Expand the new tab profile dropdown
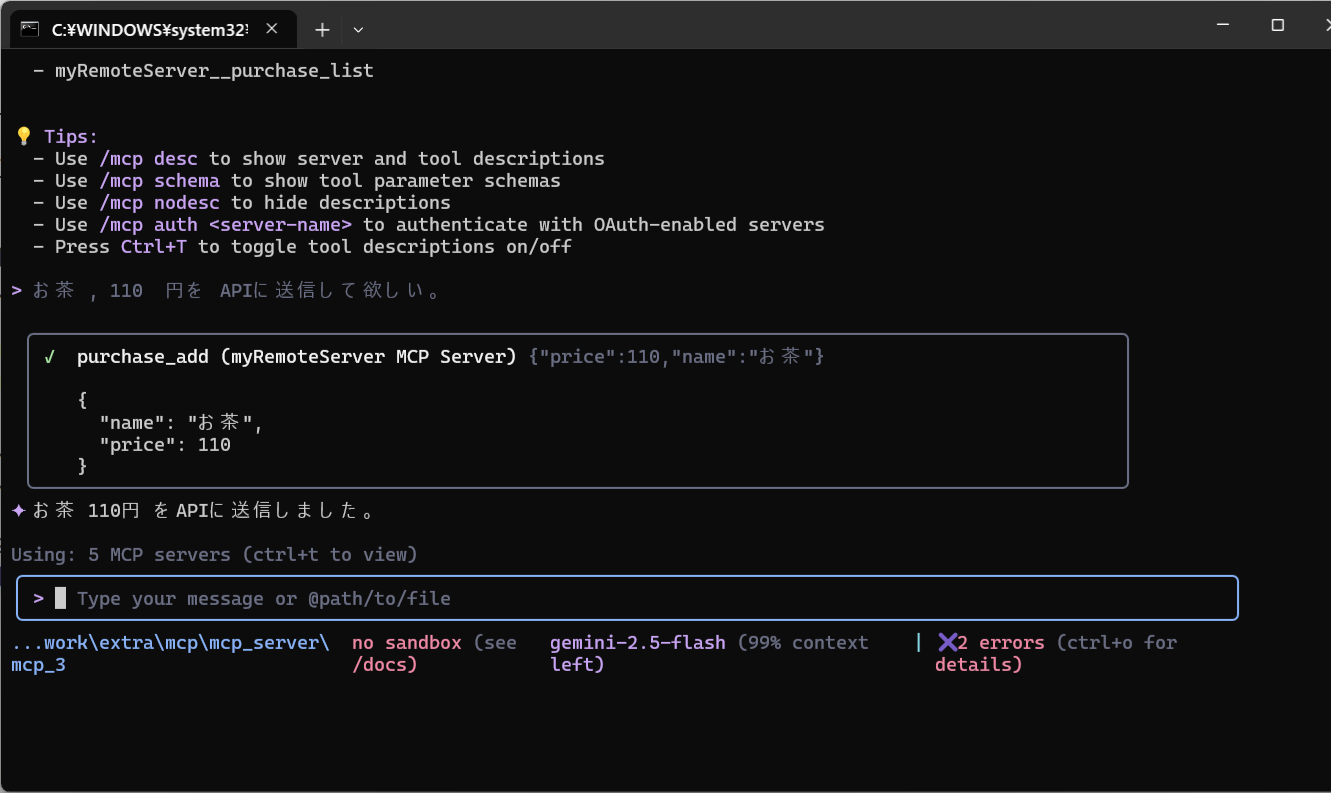 (358, 30)
